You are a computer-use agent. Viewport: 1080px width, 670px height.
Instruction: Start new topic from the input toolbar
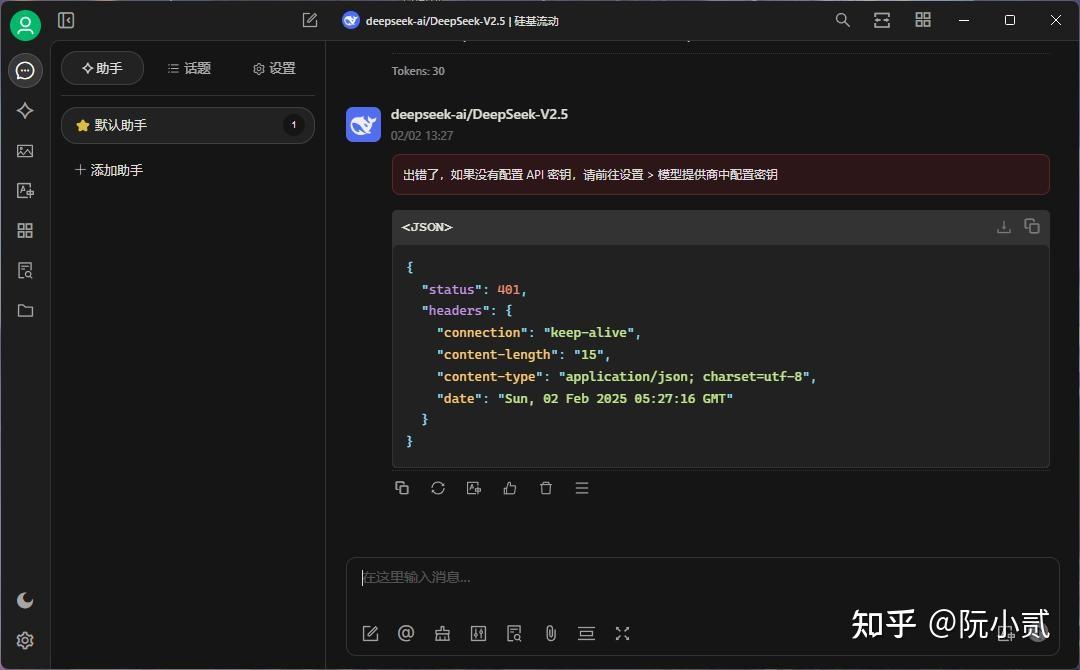(371, 634)
